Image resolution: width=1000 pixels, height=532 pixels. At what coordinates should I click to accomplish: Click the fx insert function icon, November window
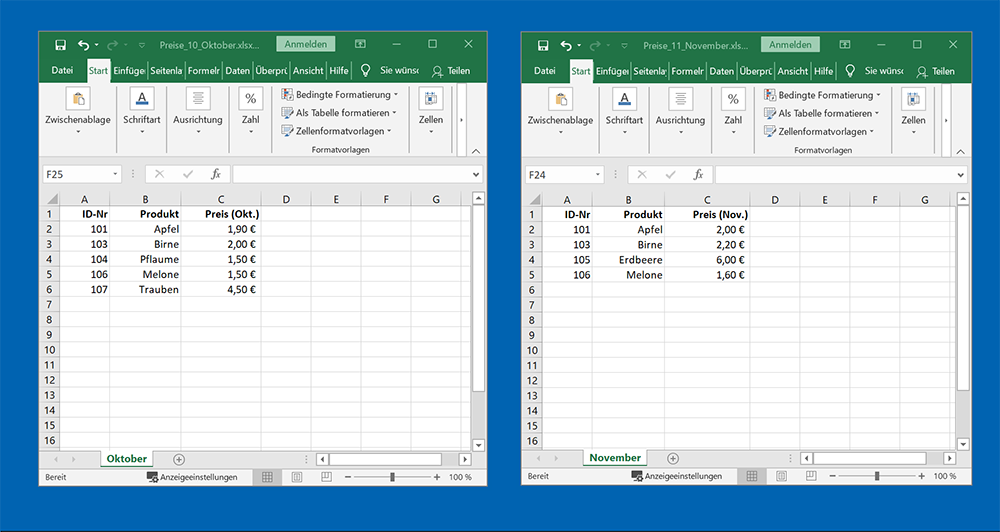coord(699,175)
